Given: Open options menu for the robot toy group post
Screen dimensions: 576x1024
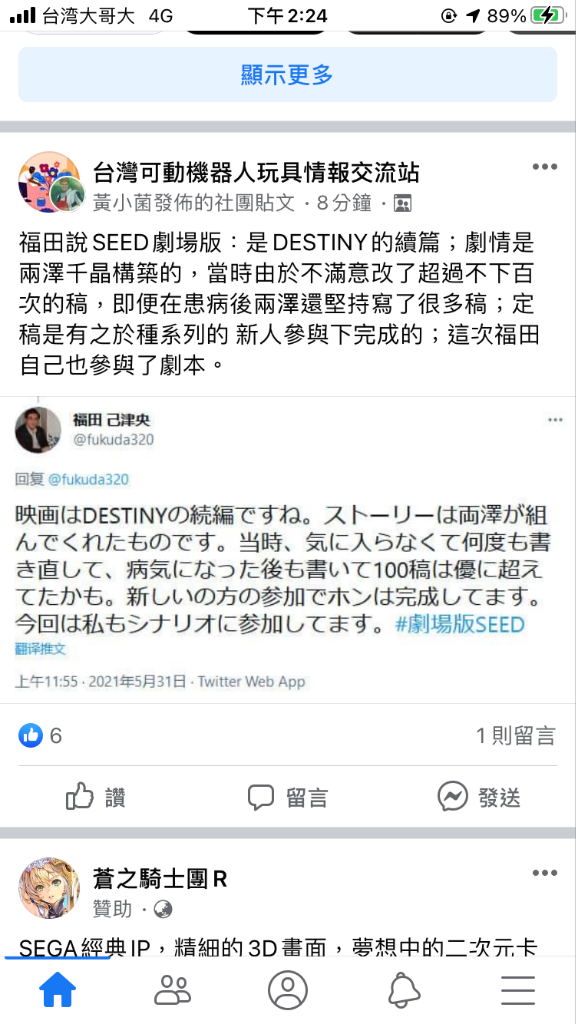Looking at the screenshot, I should 545,167.
